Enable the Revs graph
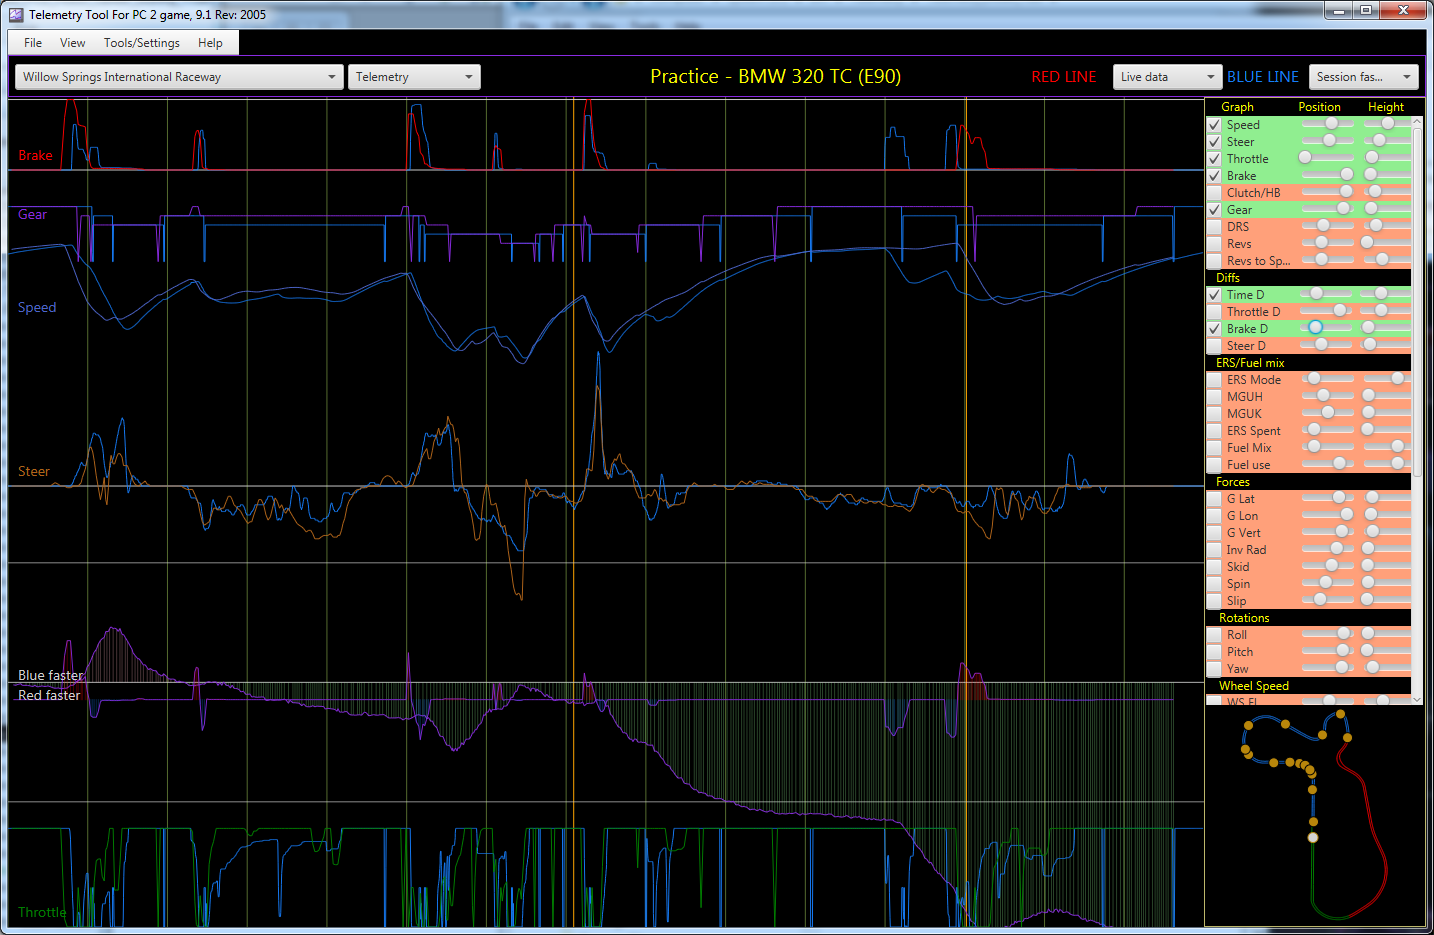This screenshot has width=1434, height=935. coord(1214,243)
